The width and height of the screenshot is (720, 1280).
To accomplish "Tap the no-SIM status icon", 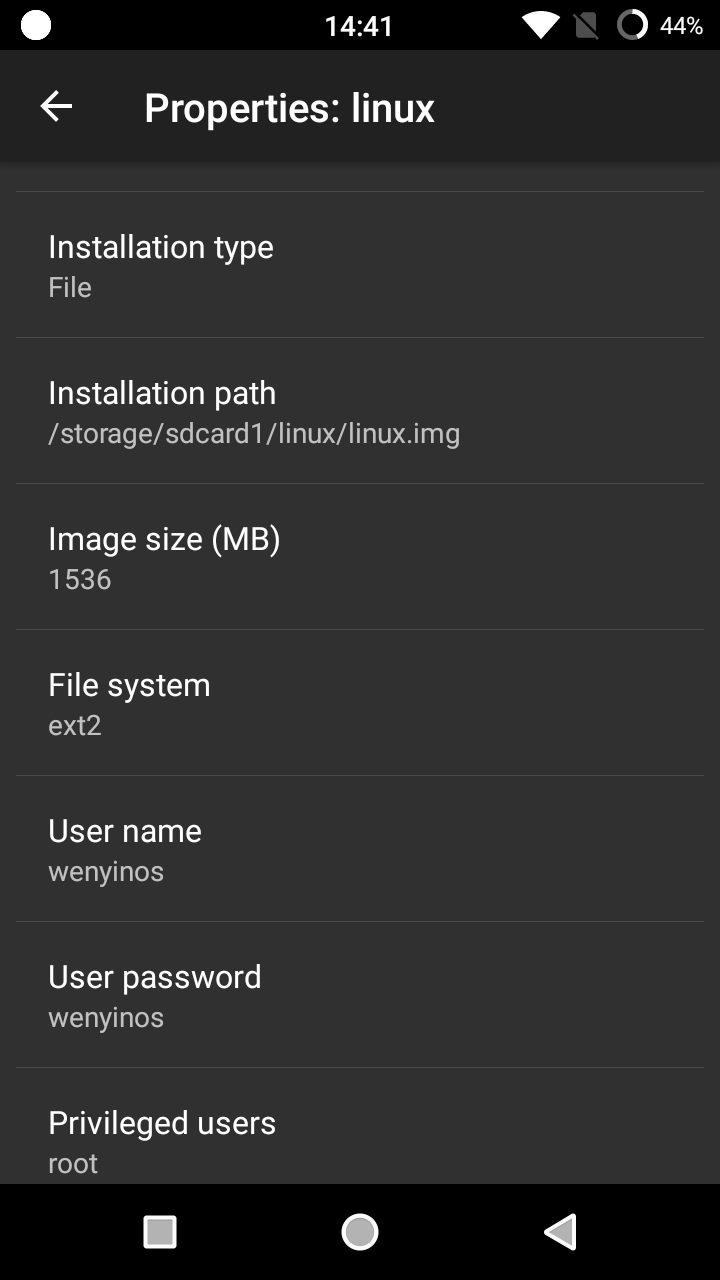I will tap(586, 25).
